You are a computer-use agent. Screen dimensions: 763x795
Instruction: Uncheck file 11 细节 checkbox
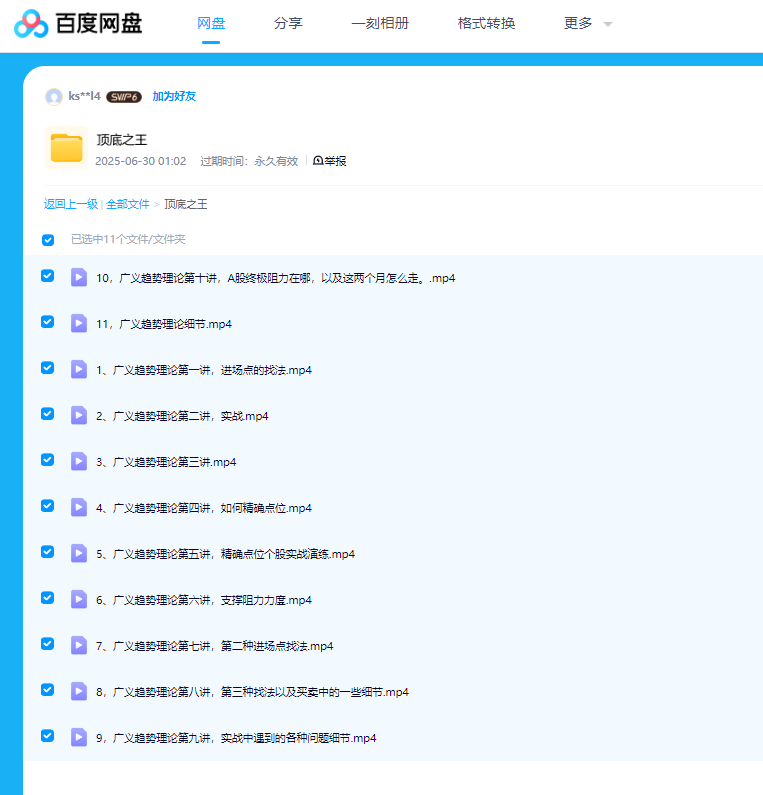48,322
